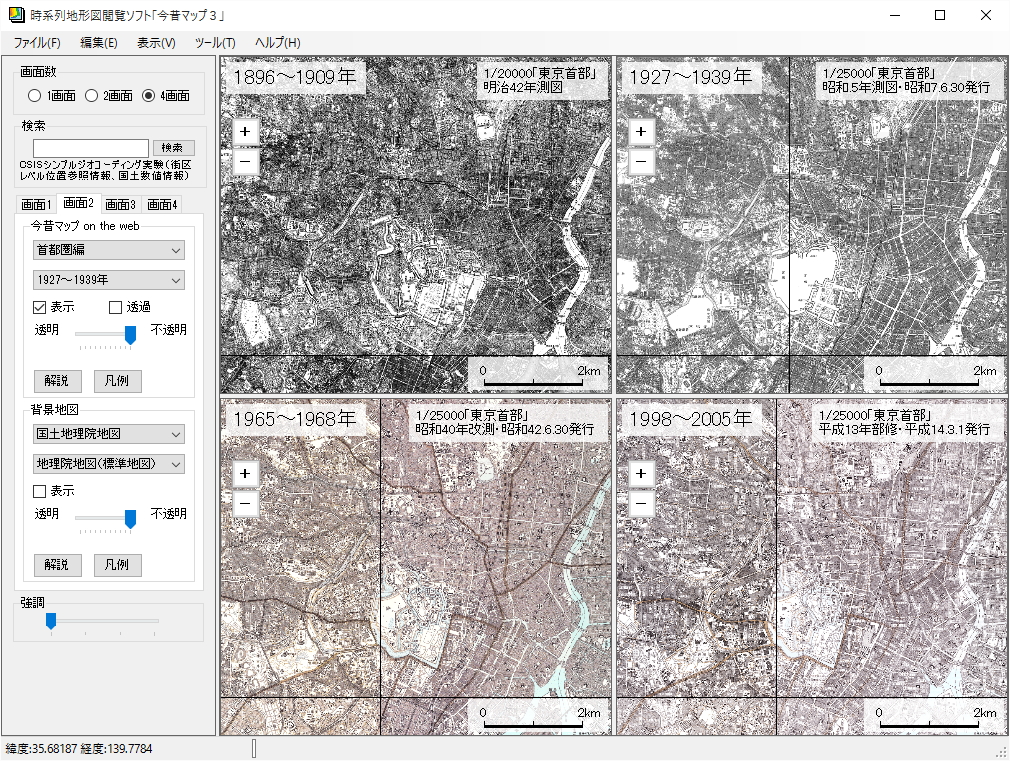
Task: Open the ファイル(F) menu
Action: click(37, 43)
